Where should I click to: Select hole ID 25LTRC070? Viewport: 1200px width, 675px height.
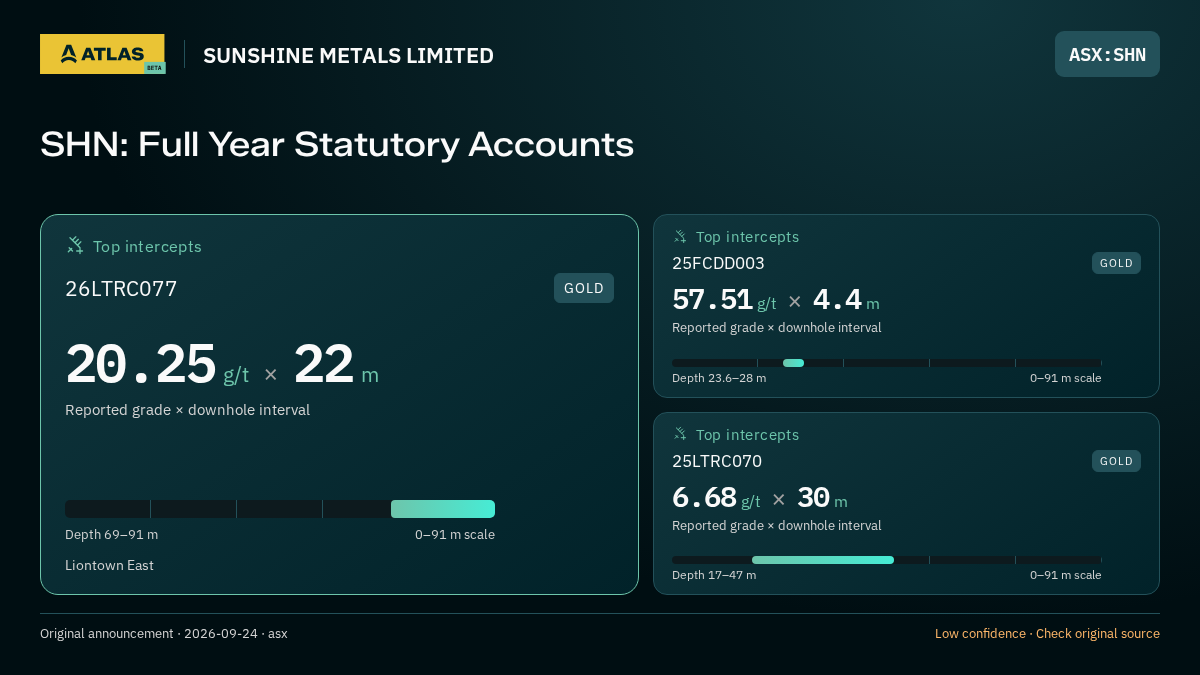pos(717,461)
